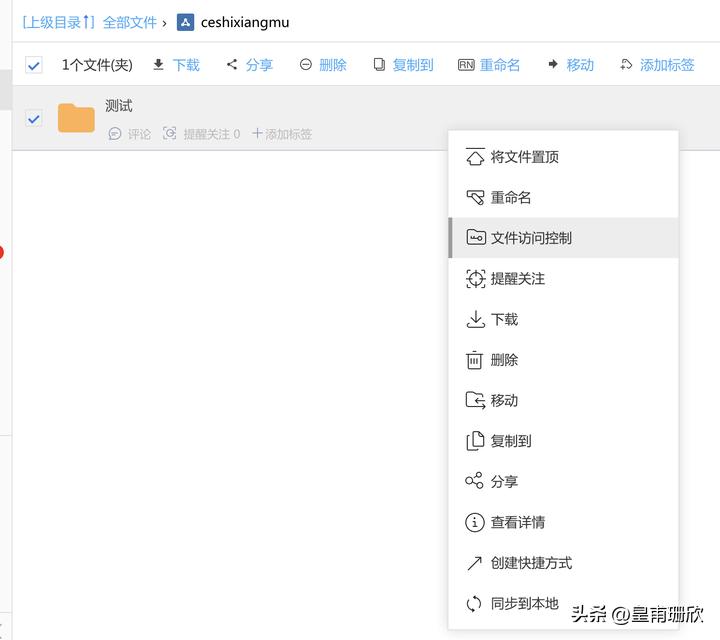Select 删除 in the context menu
Screen dimensions: 720x640
[563, 360]
